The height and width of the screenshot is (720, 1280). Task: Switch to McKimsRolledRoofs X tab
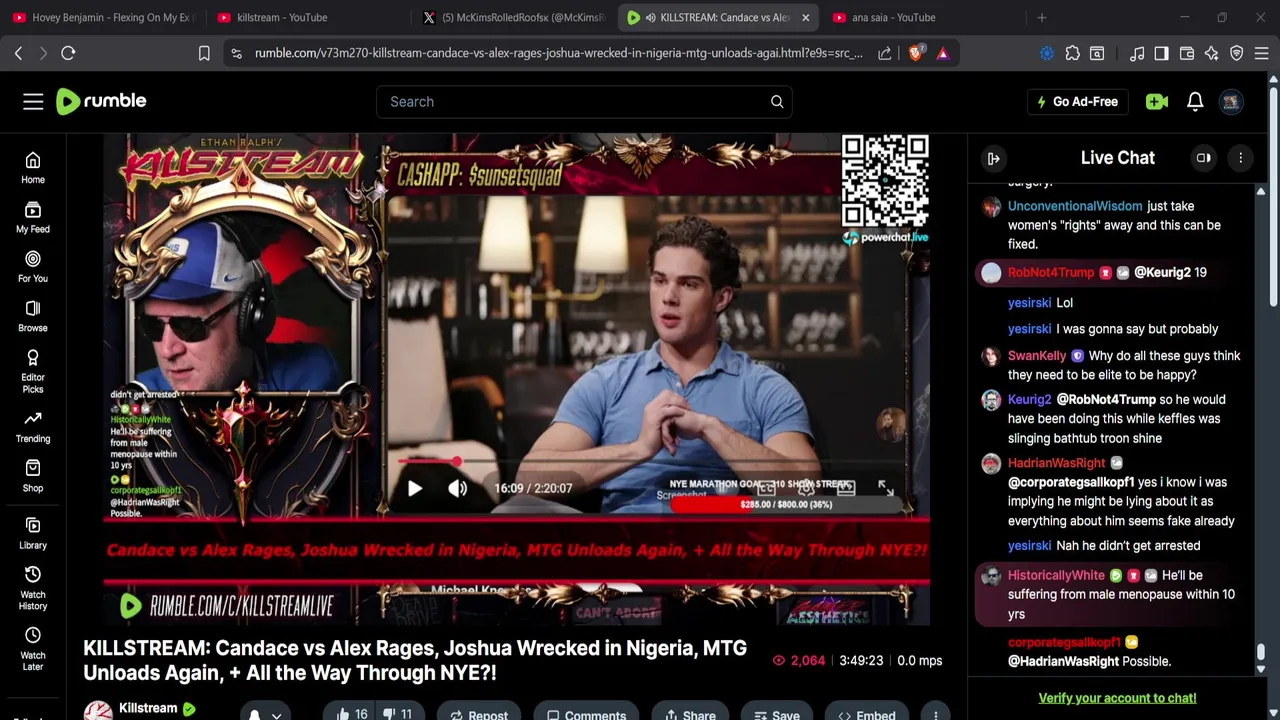(512, 17)
